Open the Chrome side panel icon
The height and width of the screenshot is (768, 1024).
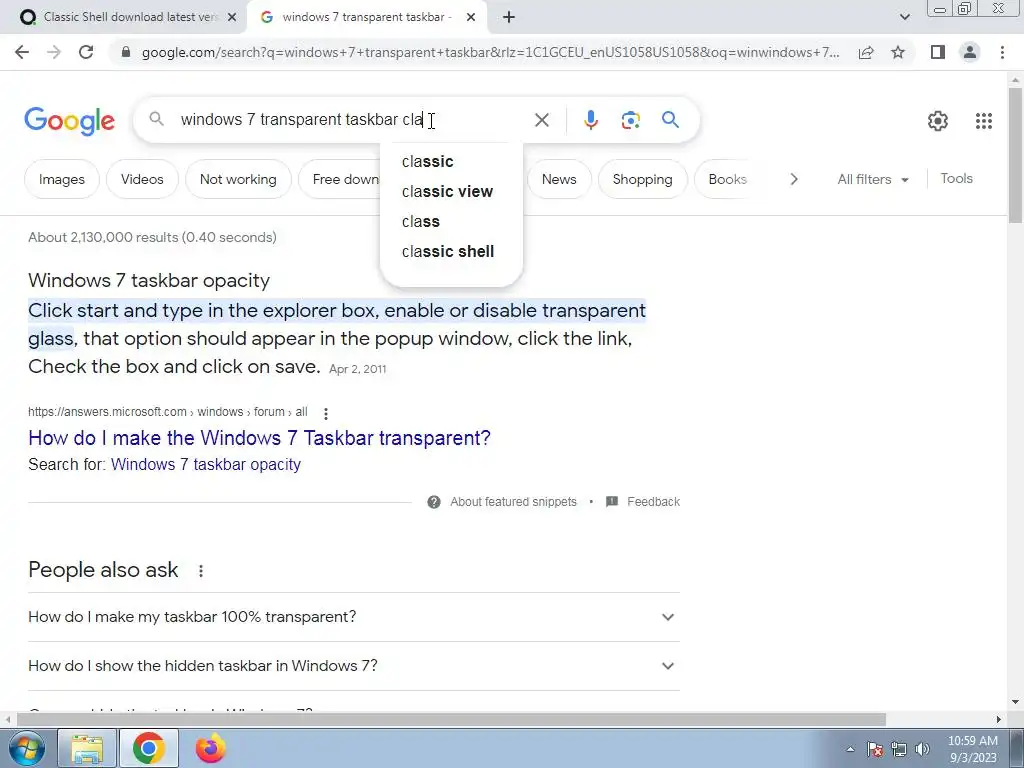[x=938, y=52]
